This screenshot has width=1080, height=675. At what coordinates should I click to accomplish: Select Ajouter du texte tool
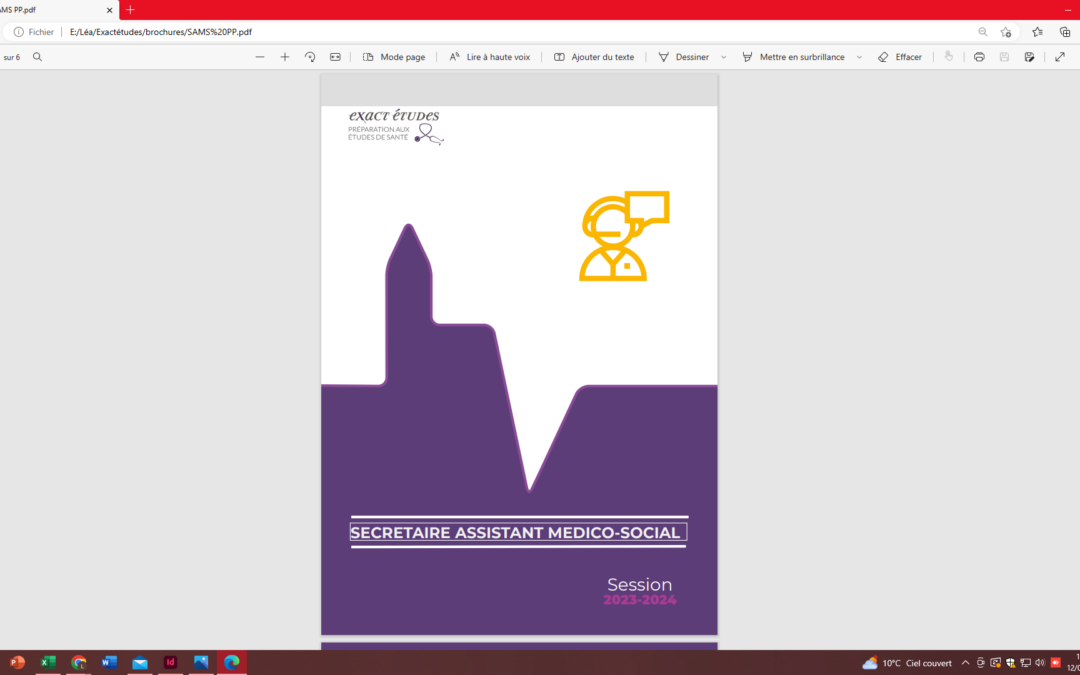coord(594,57)
